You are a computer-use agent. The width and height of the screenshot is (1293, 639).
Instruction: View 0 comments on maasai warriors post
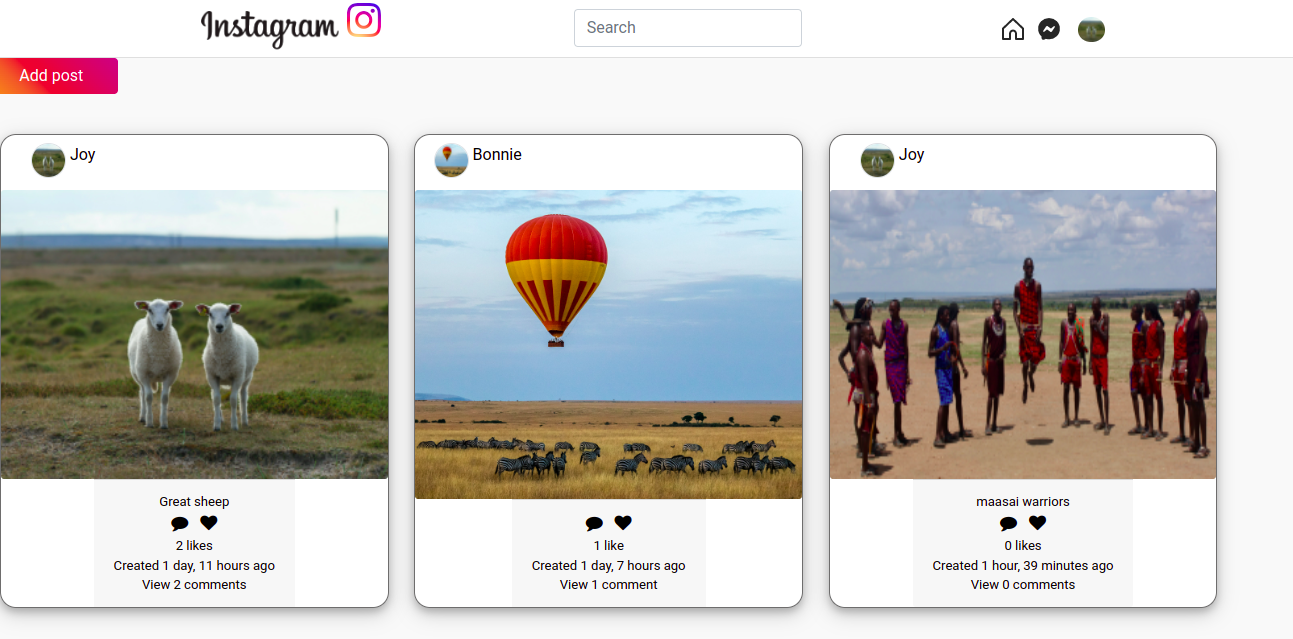point(1022,585)
